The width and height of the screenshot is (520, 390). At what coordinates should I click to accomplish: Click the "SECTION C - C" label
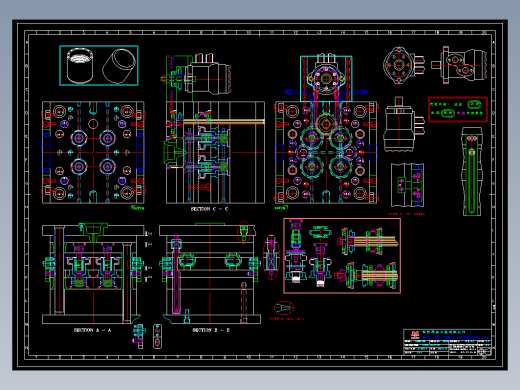coord(209,209)
